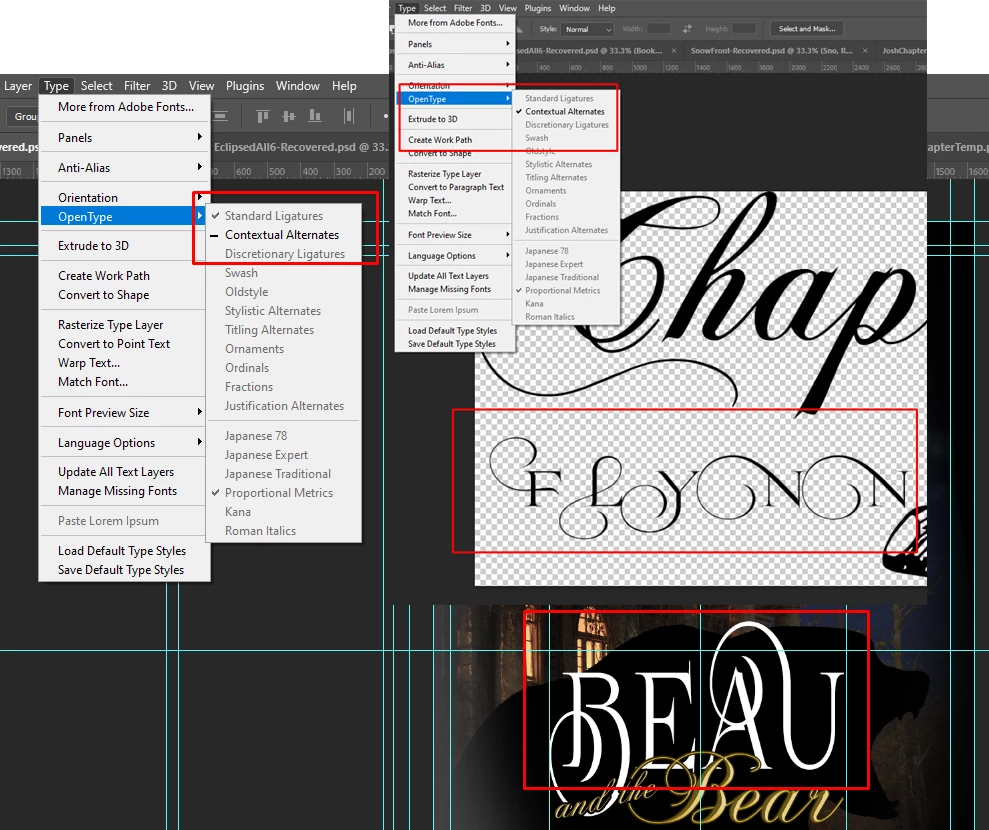Expand Panels submenu in small inset Type menu
Viewport: 989px width, 830px height.
[x=507, y=44]
